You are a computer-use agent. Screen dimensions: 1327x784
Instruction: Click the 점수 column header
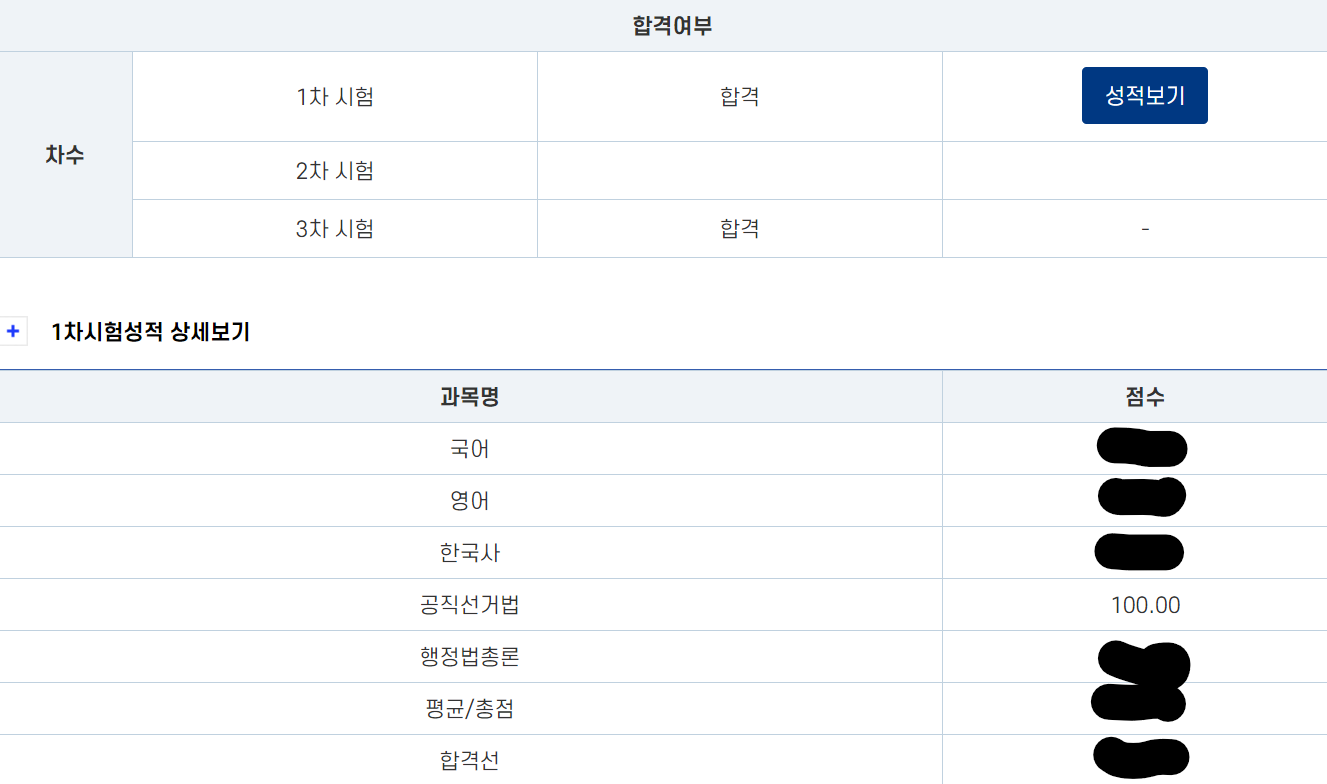pyautogui.click(x=1145, y=397)
